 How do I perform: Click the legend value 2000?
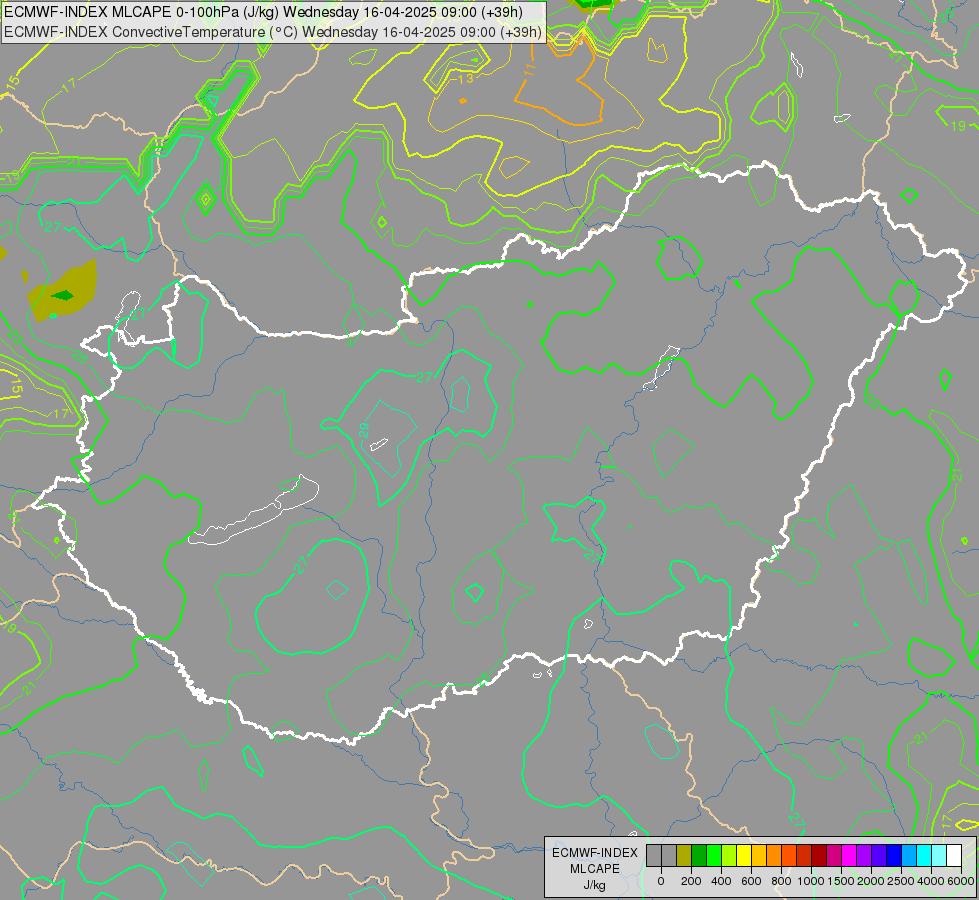(871, 881)
